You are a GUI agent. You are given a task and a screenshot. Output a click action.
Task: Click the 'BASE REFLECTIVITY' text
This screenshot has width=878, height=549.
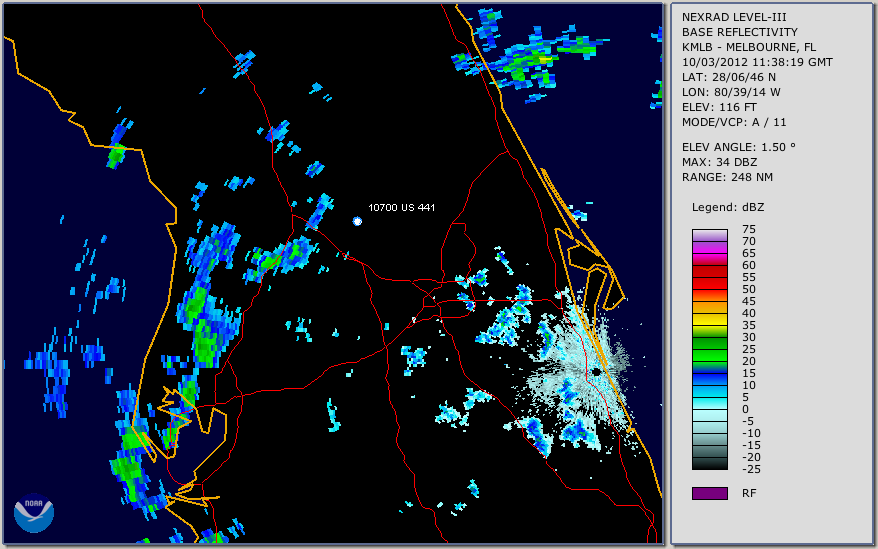click(x=740, y=32)
